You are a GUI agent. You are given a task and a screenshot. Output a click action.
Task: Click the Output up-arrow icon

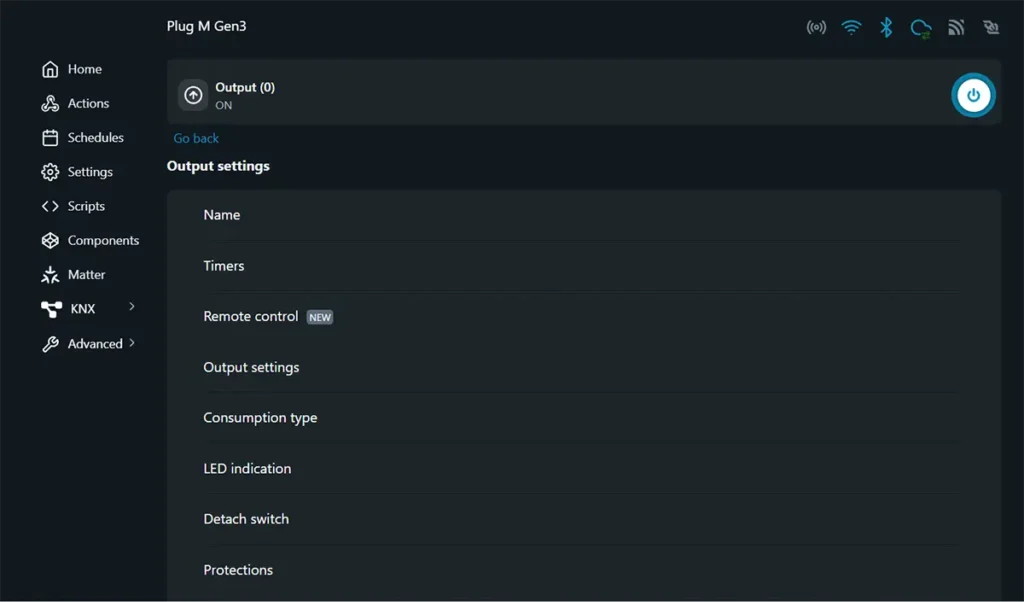pyautogui.click(x=194, y=95)
